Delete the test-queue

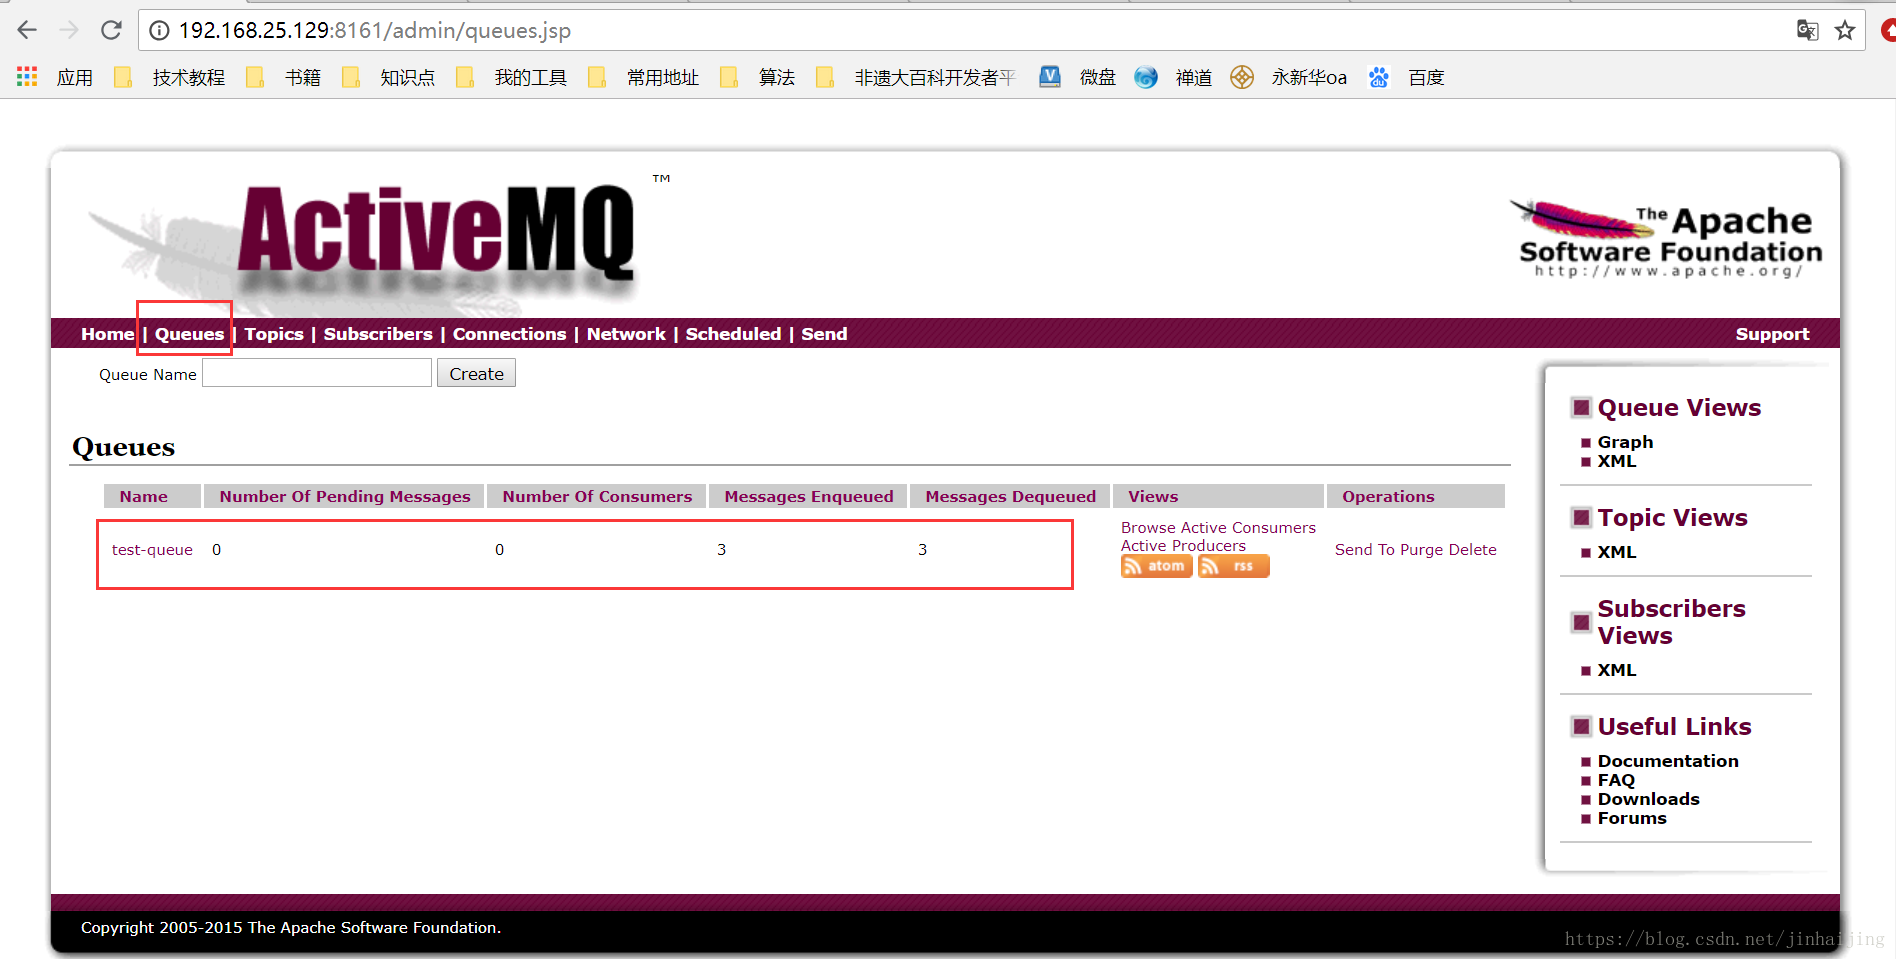click(x=1473, y=549)
